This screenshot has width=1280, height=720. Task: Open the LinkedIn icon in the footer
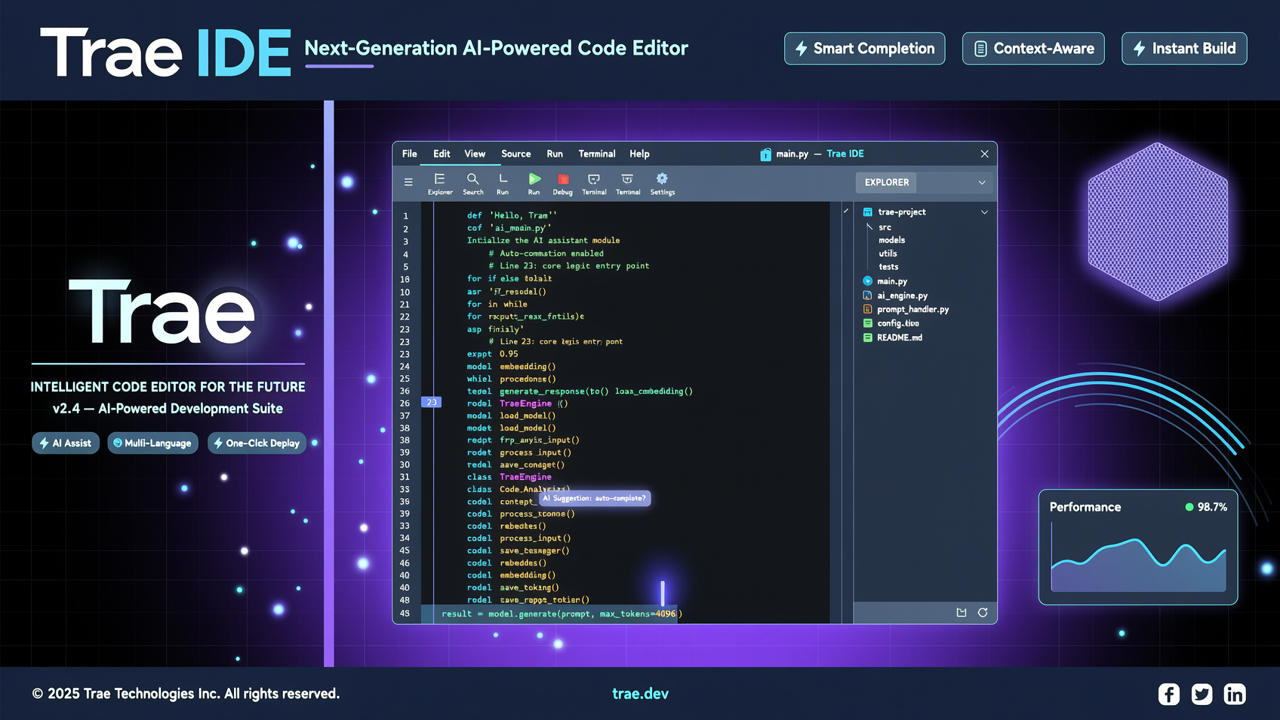[1234, 694]
